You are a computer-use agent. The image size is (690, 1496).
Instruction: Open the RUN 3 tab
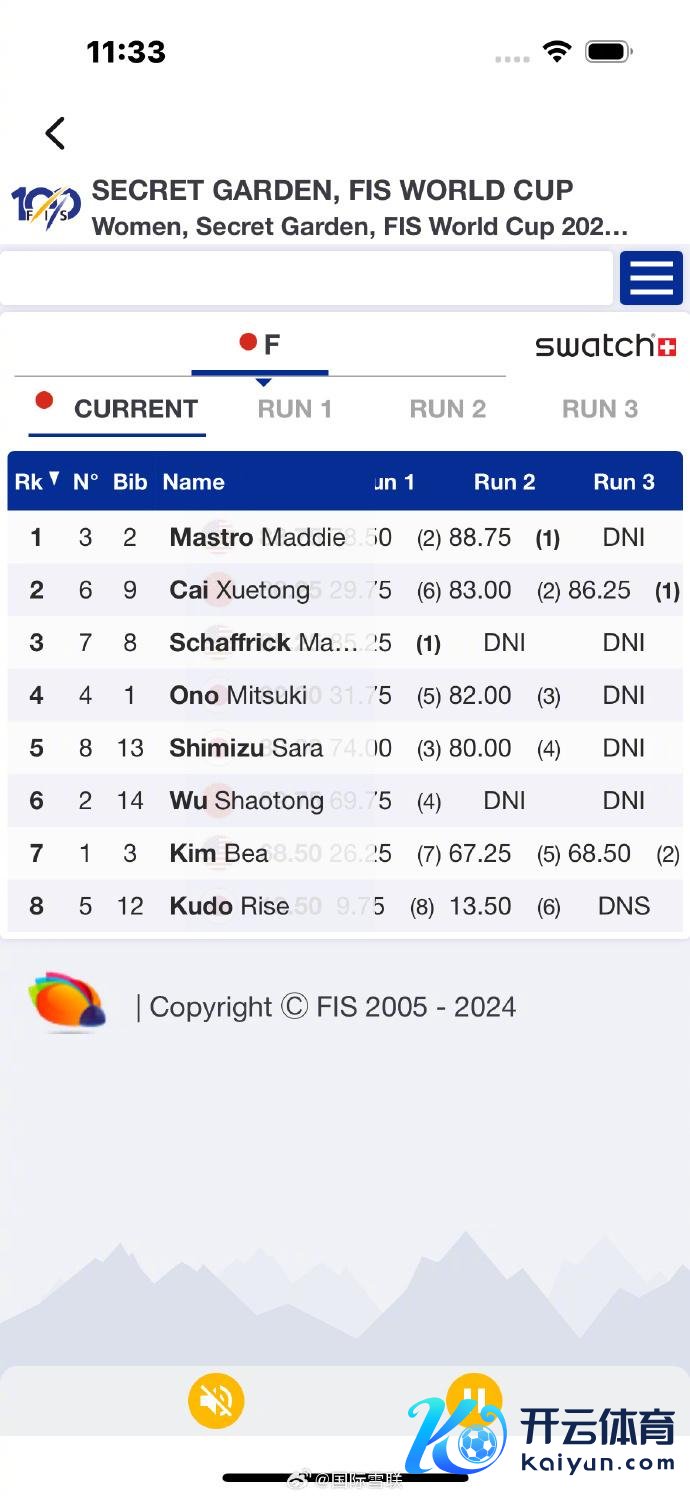point(600,409)
